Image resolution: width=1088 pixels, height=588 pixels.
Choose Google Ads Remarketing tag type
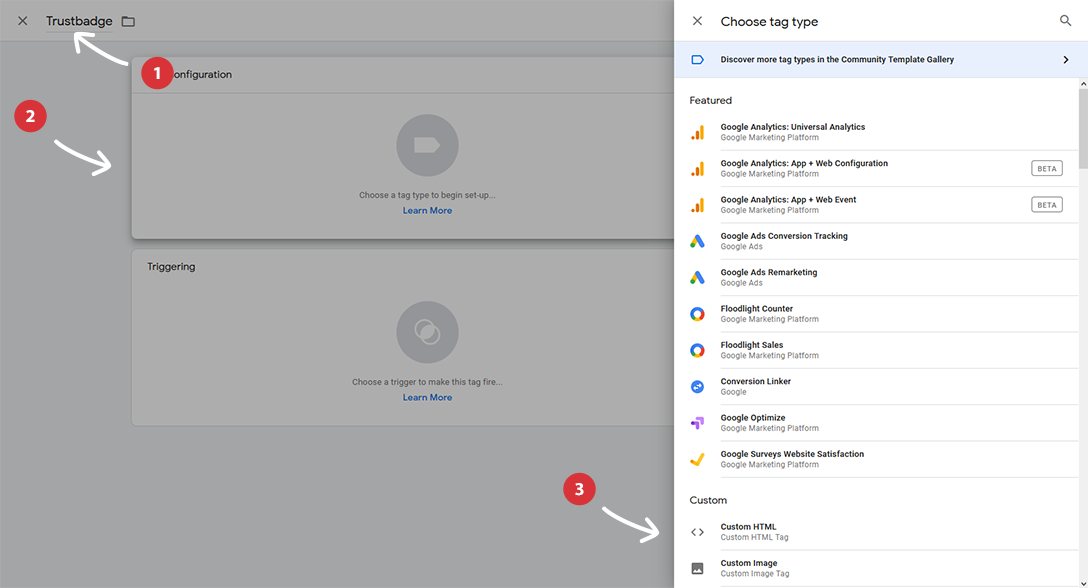tap(876, 278)
